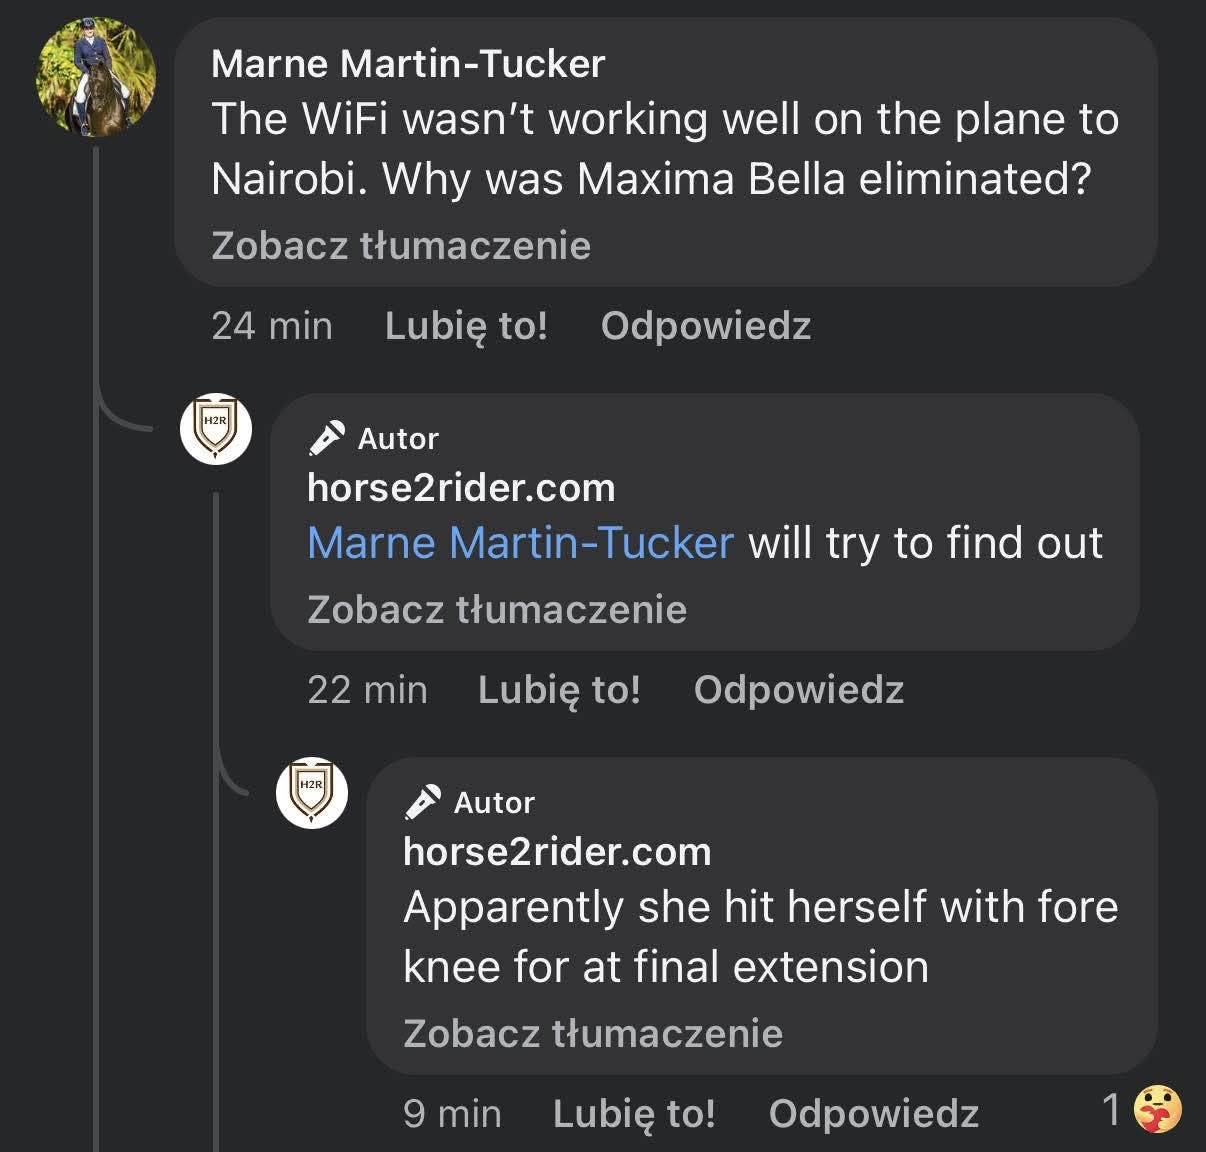Click the blue Marne Martin-Tucker mention

pos(520,543)
